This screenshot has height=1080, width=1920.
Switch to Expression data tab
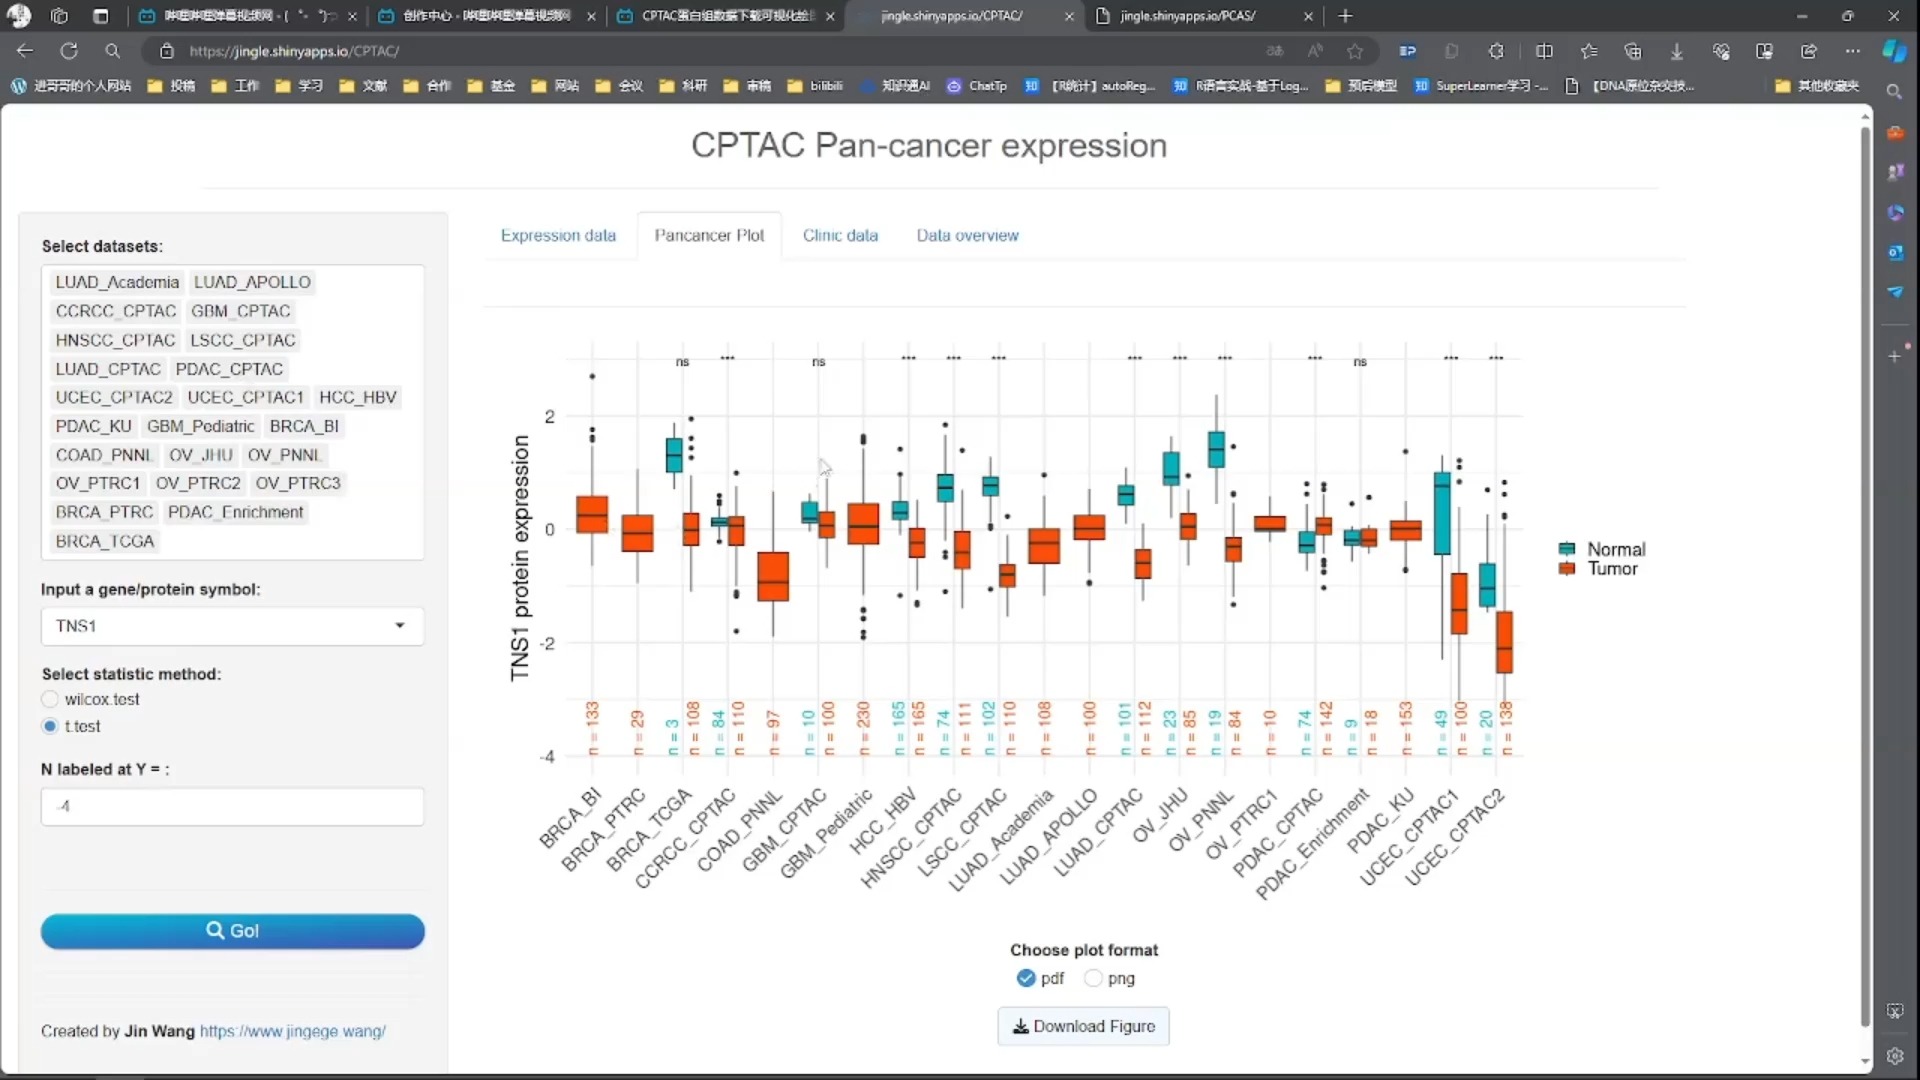tap(558, 235)
